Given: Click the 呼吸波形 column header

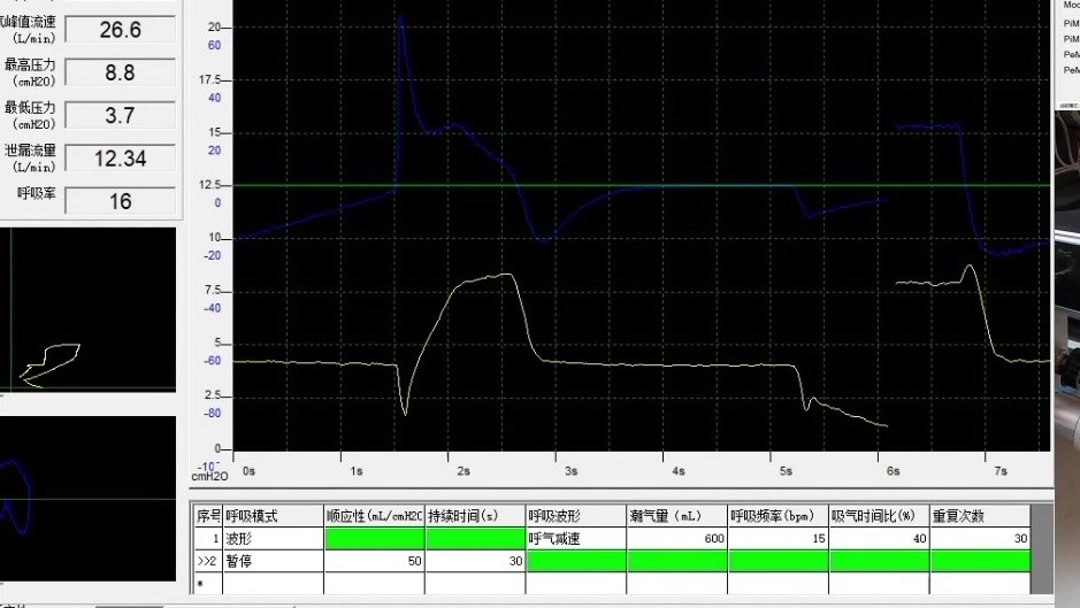Looking at the screenshot, I should click(555, 518).
